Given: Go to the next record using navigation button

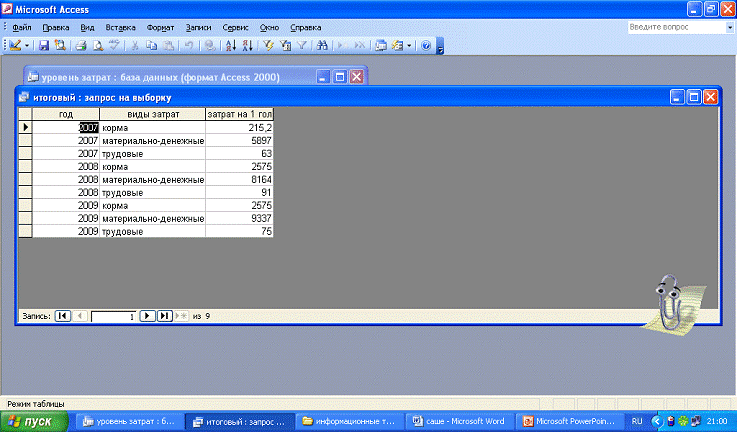Looking at the screenshot, I should pyautogui.click(x=146, y=316).
